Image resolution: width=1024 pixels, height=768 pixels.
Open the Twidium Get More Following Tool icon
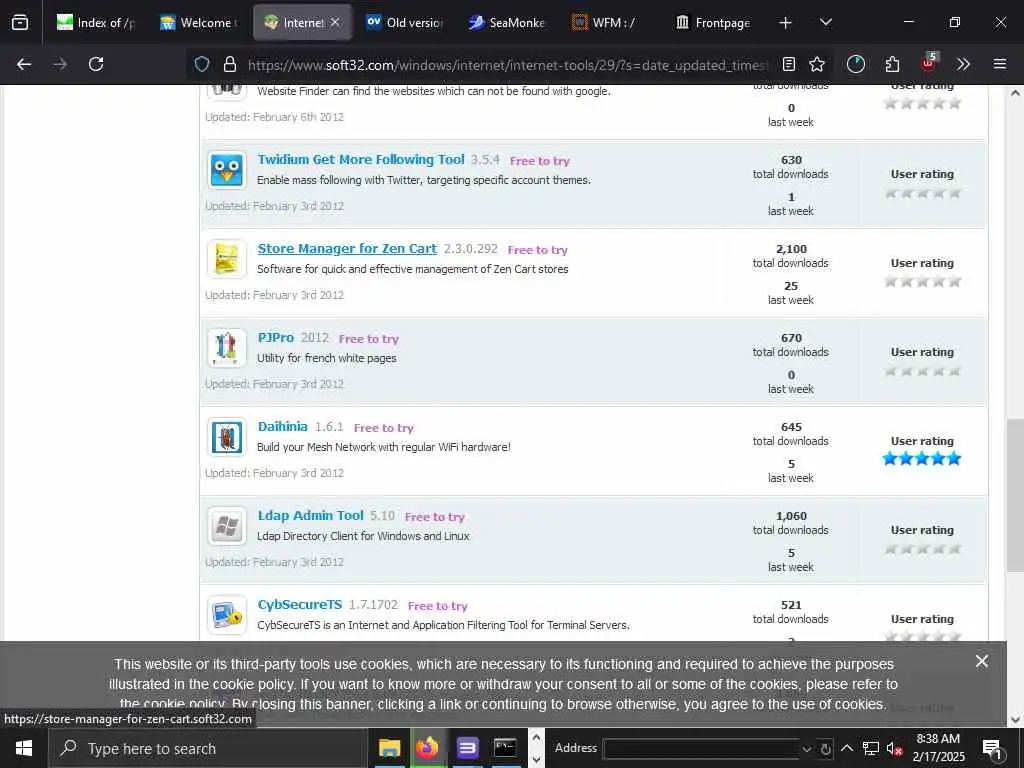click(x=227, y=170)
